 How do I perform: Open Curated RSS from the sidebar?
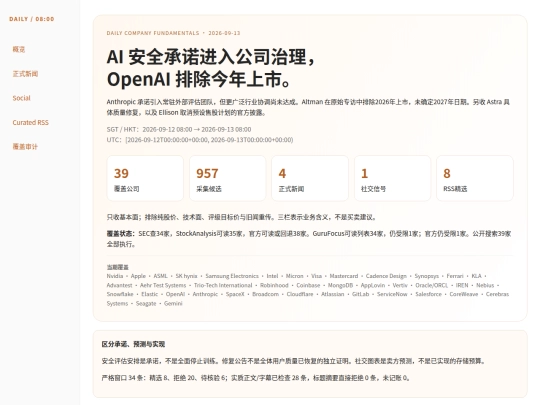tap(30, 123)
